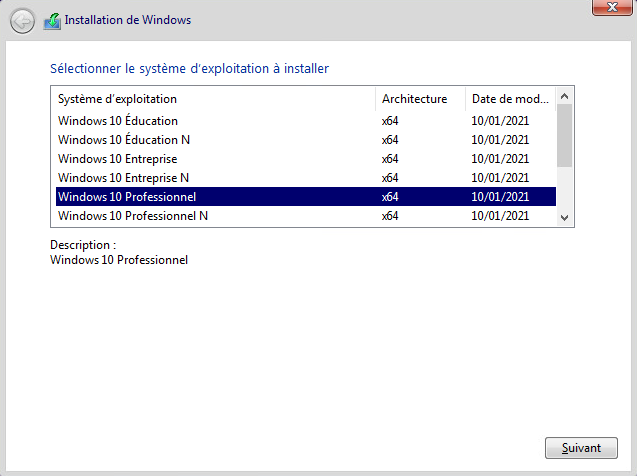Click the scroll up arrow of the list
This screenshot has height=476, width=637.
point(564,96)
